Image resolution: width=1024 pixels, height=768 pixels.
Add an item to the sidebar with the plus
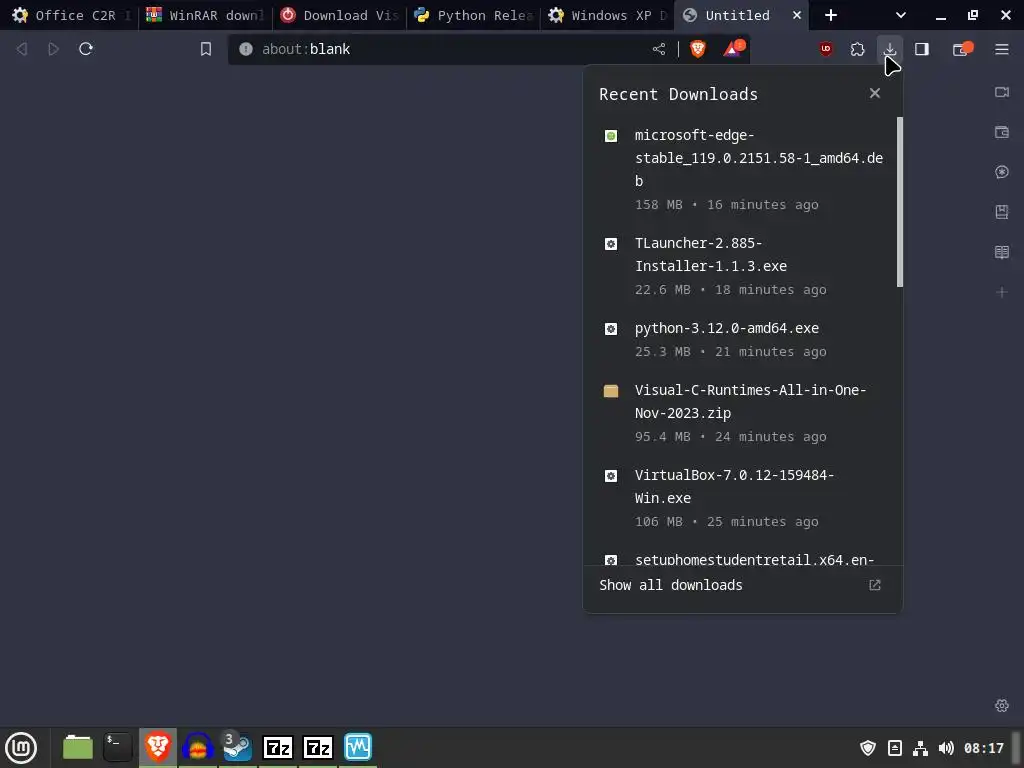[1002, 292]
